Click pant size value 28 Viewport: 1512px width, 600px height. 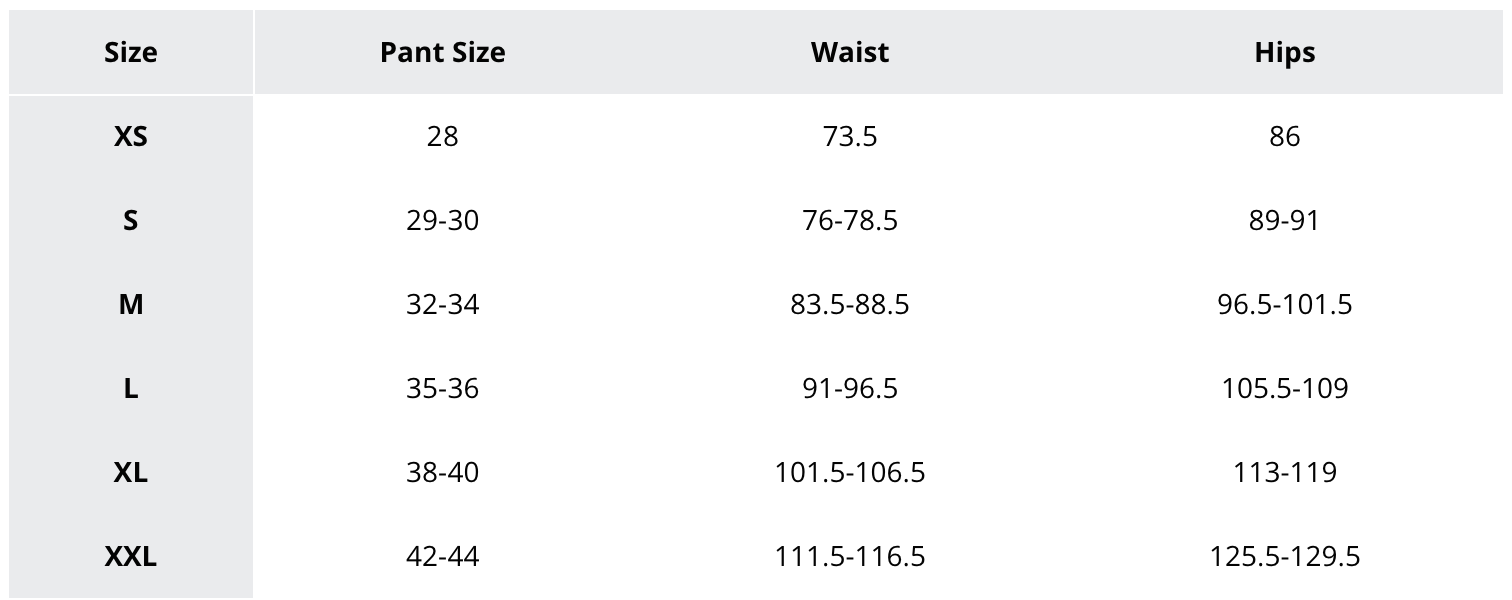pyautogui.click(x=442, y=136)
